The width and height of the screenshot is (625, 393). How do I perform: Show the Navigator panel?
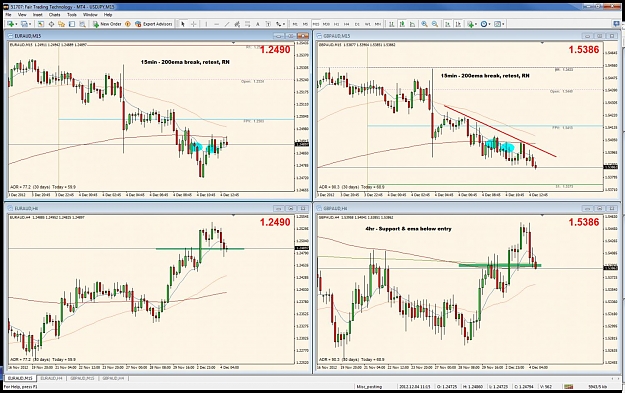point(61,24)
